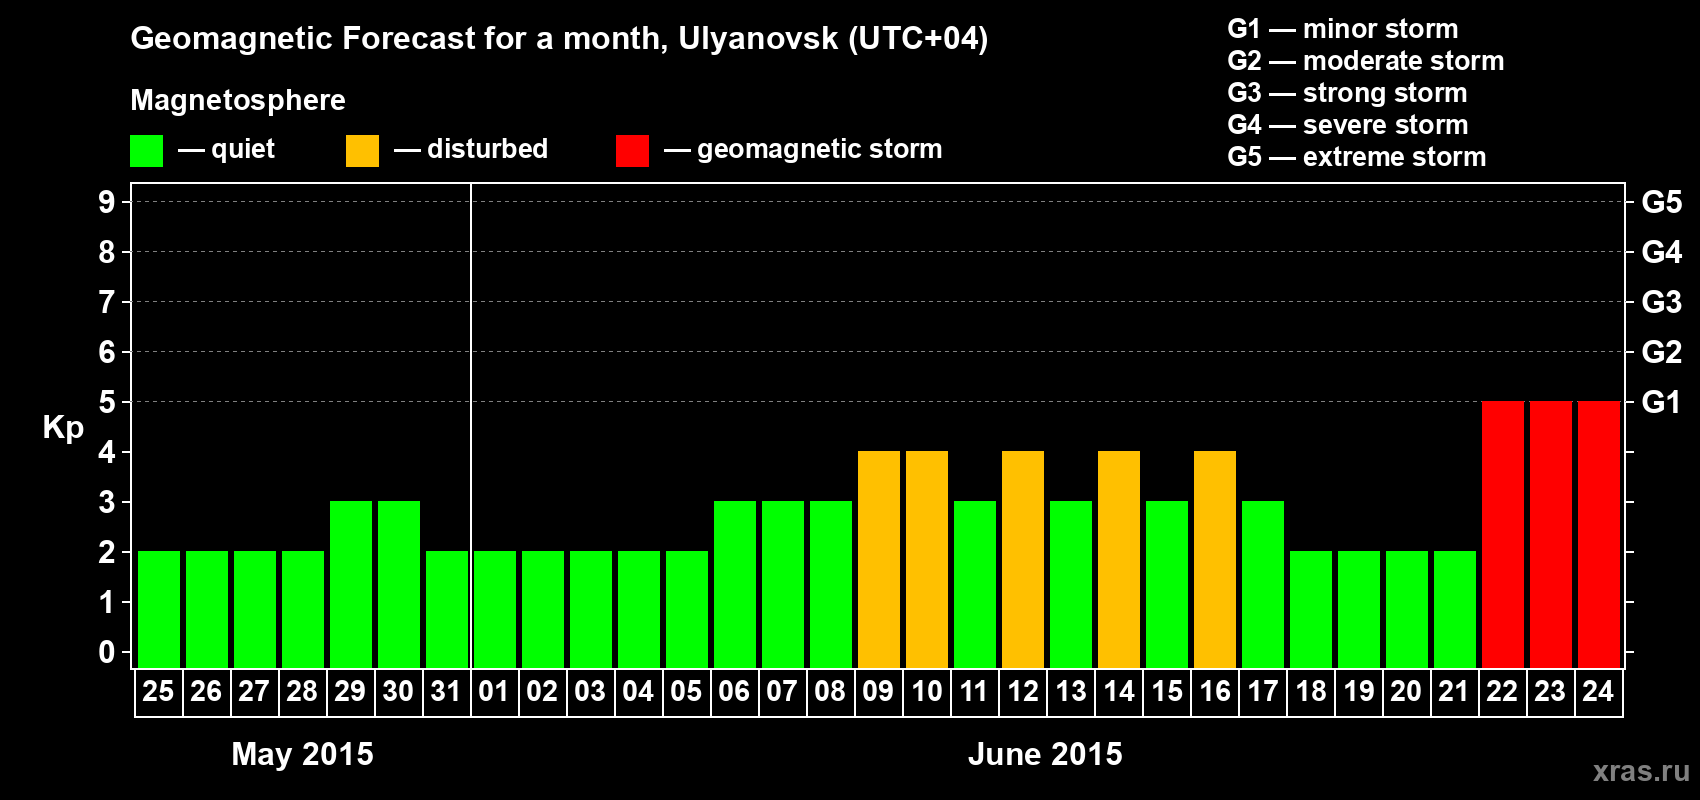Click the '— quiet' legend label

click(x=226, y=150)
